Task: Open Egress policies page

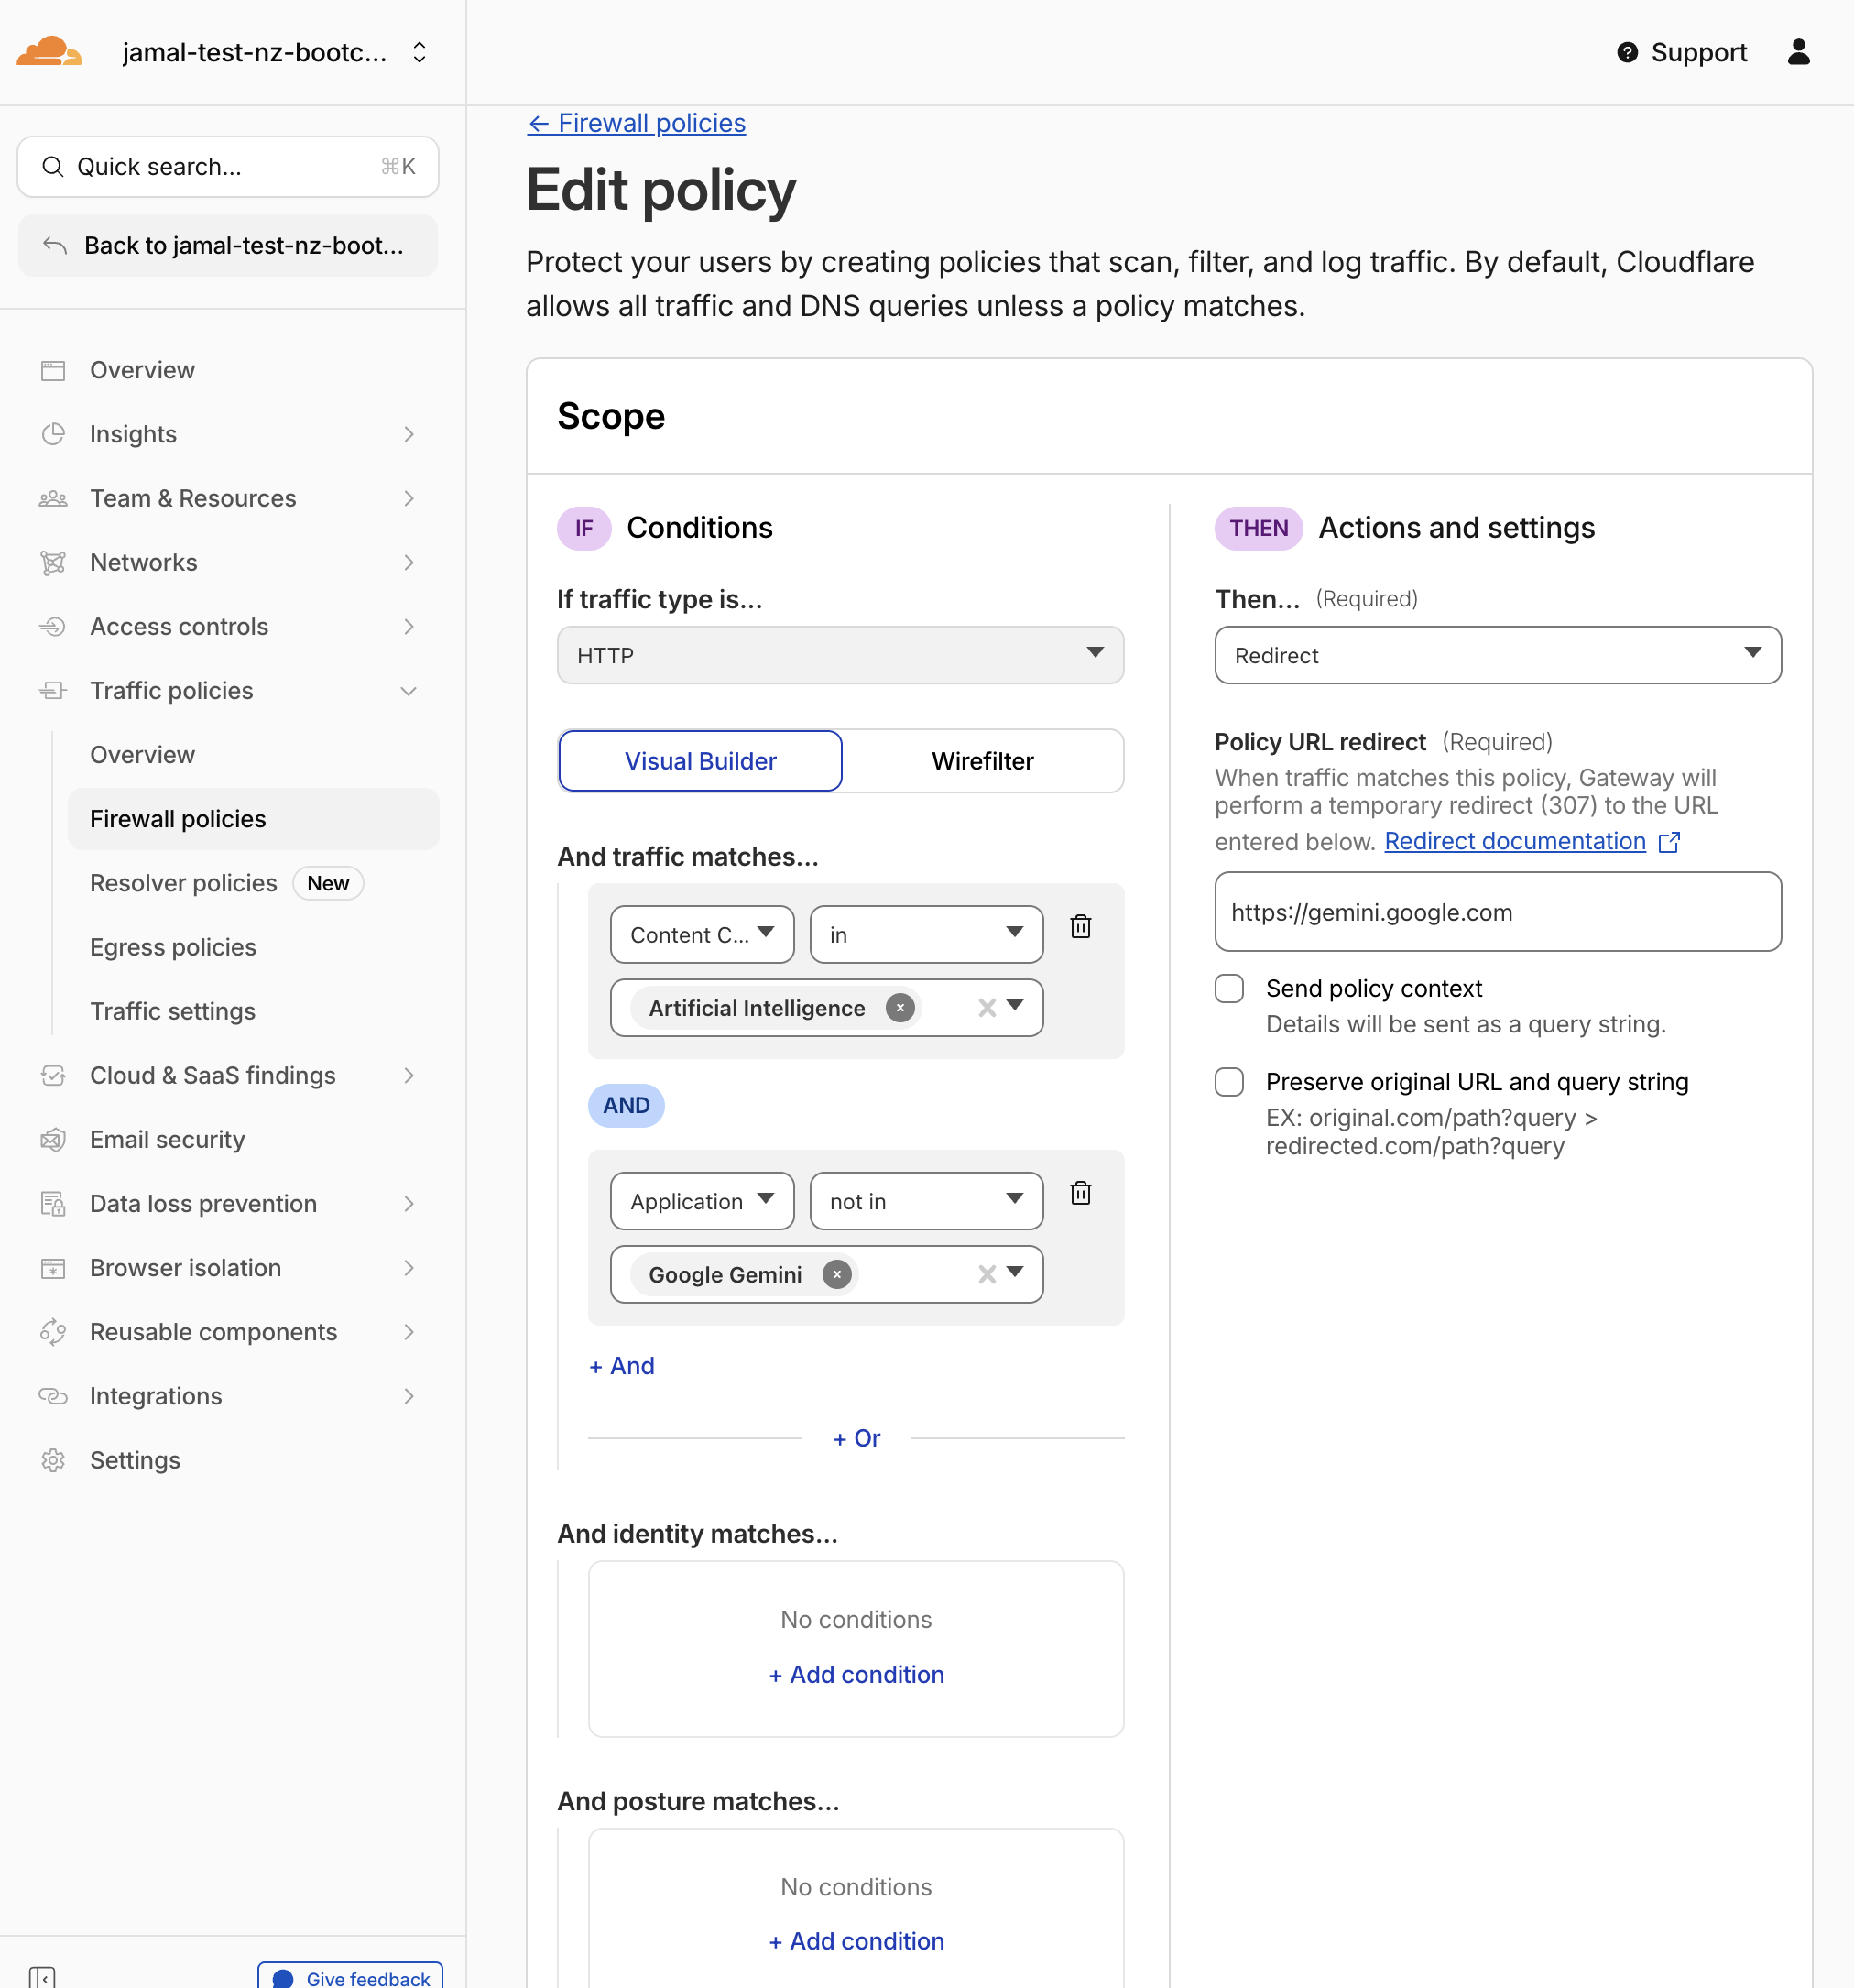Action: pos(173,947)
